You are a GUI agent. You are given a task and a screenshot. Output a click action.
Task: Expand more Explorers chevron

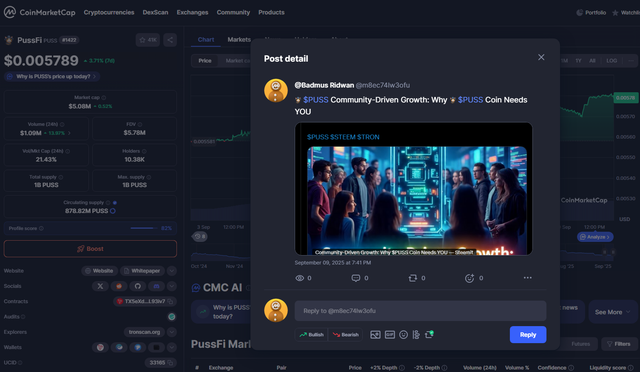pyautogui.click(x=172, y=332)
